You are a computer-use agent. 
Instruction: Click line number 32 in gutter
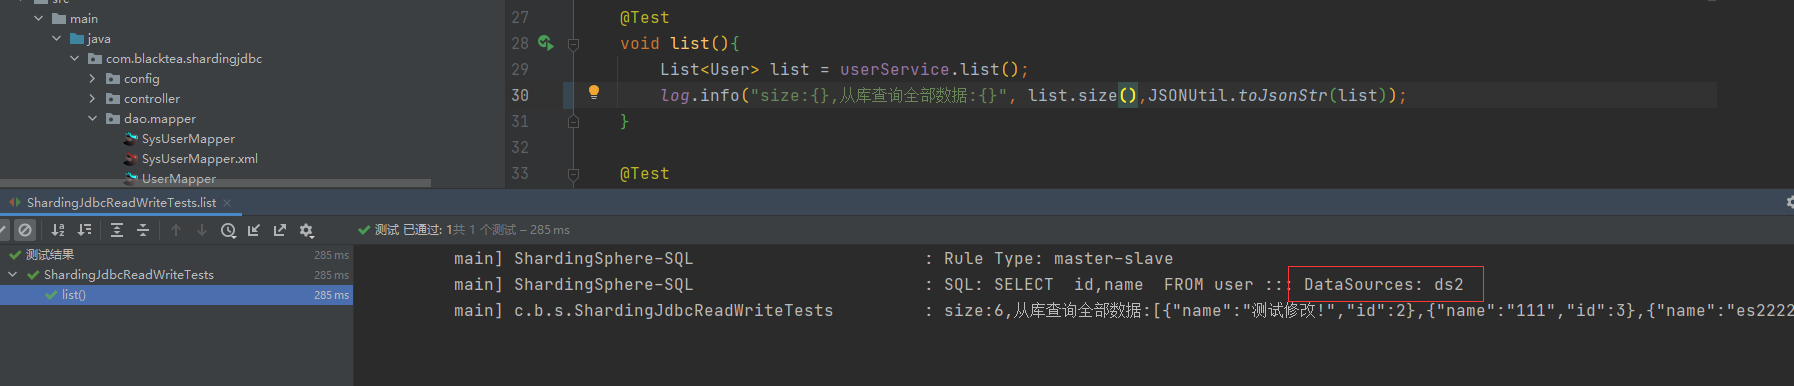click(520, 147)
